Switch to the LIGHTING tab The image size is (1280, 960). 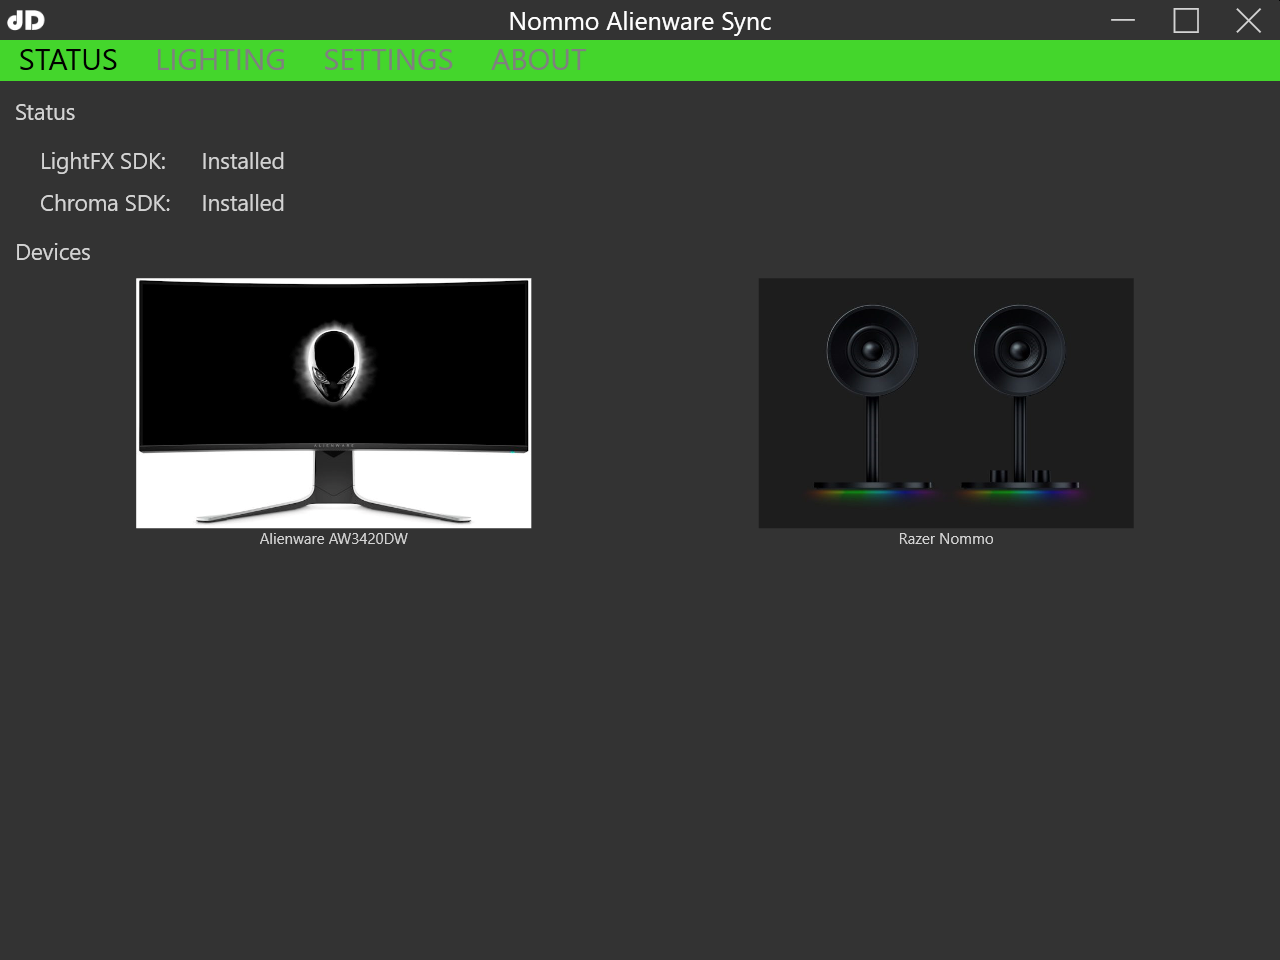(220, 60)
